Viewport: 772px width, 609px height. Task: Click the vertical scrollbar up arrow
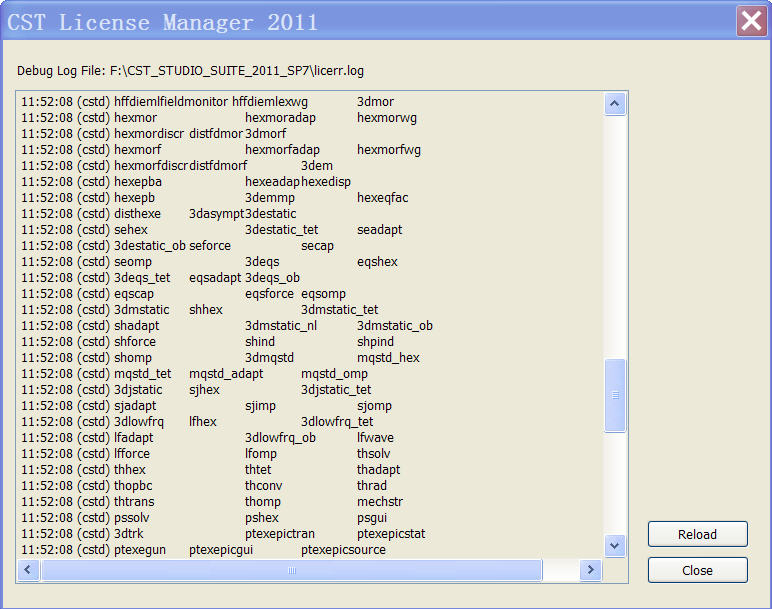click(x=614, y=103)
